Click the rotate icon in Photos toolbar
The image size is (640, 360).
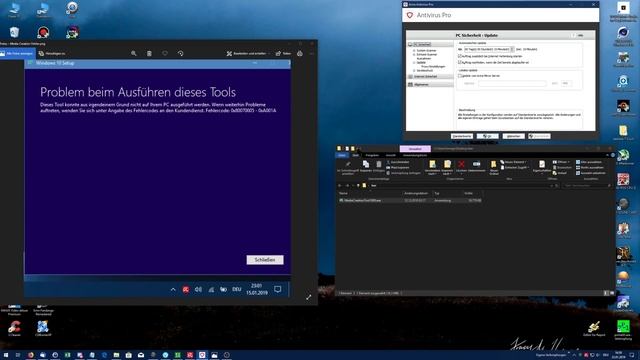pos(180,53)
